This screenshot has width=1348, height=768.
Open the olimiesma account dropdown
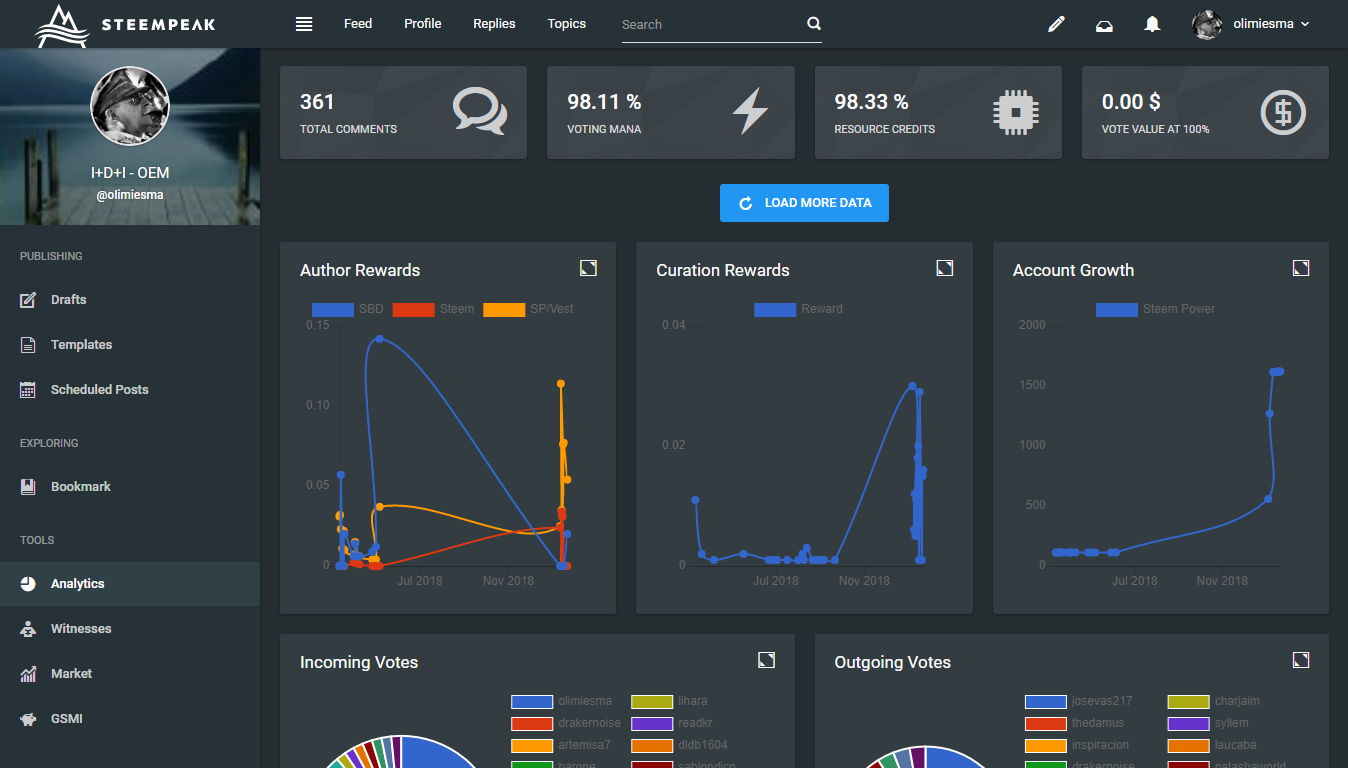1252,24
